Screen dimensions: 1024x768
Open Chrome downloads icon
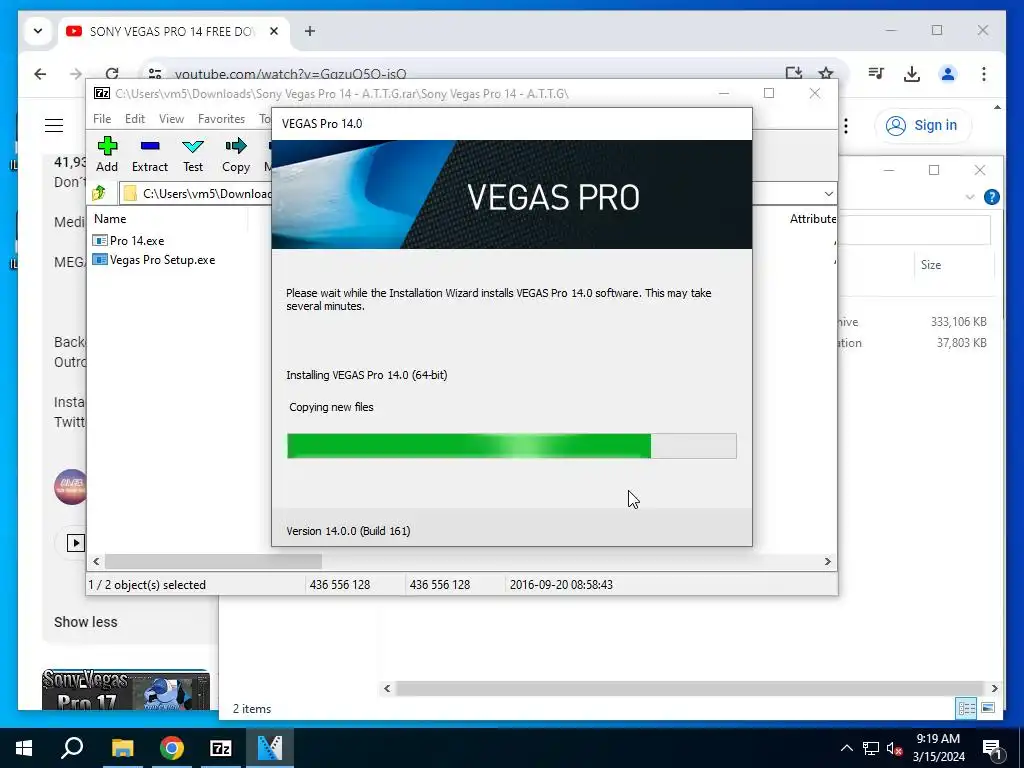(912, 74)
